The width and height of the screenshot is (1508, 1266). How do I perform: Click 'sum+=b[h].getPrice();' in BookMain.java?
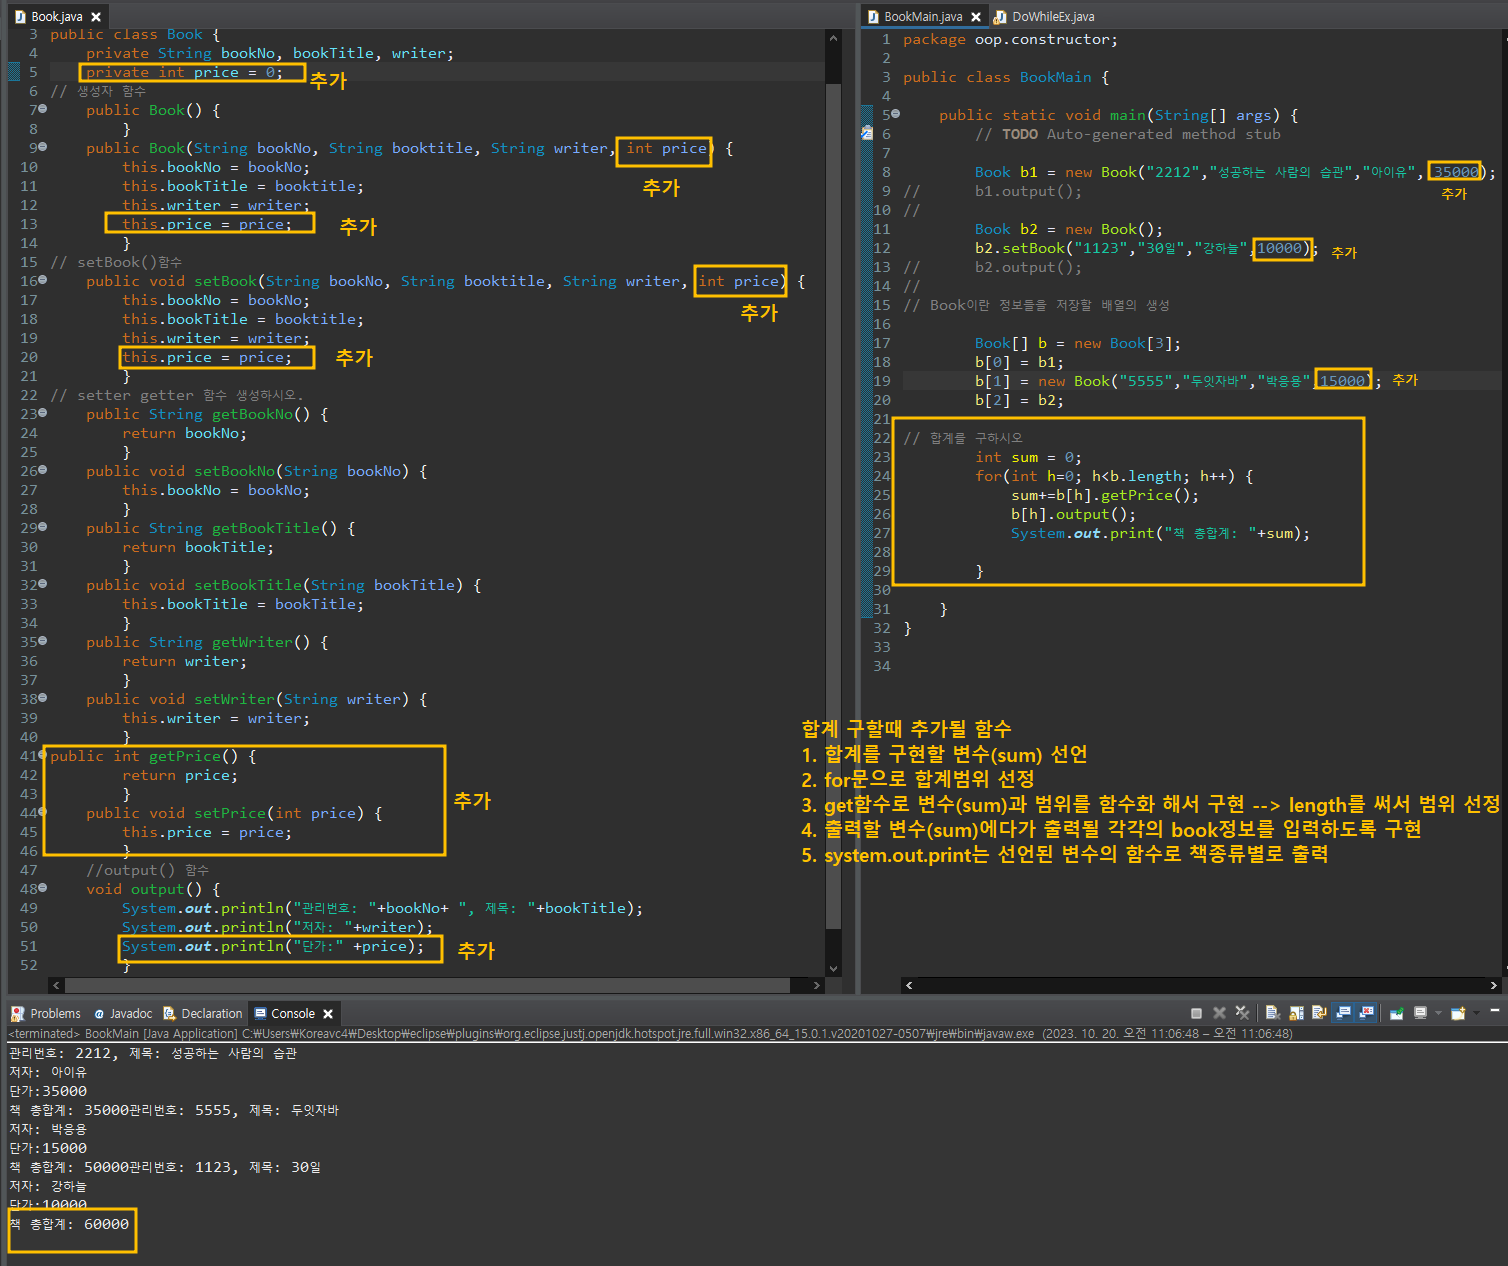[1105, 495]
